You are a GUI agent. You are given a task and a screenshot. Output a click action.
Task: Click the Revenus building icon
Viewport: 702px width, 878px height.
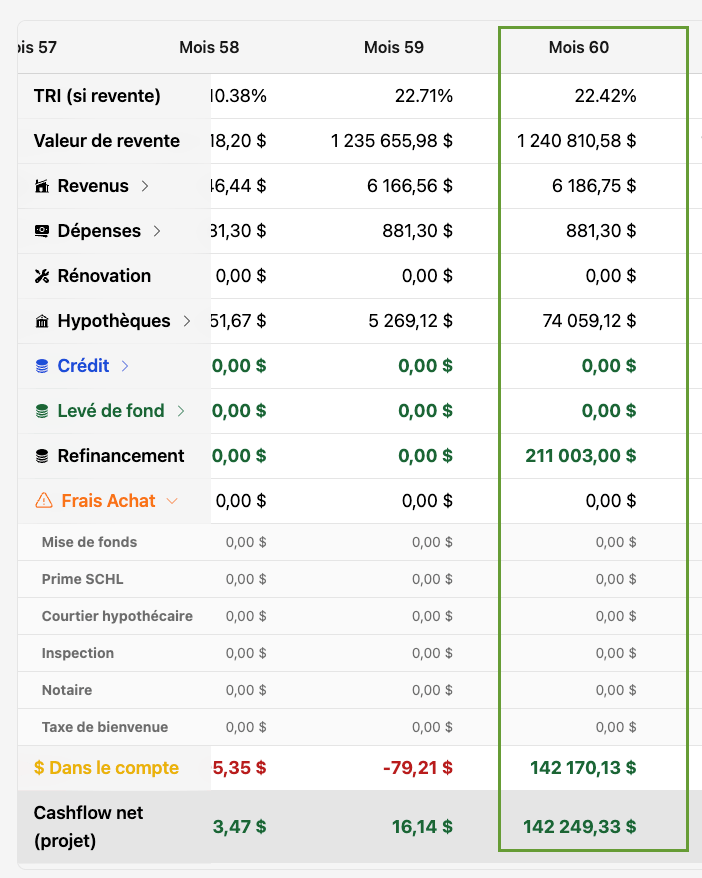click(42, 186)
